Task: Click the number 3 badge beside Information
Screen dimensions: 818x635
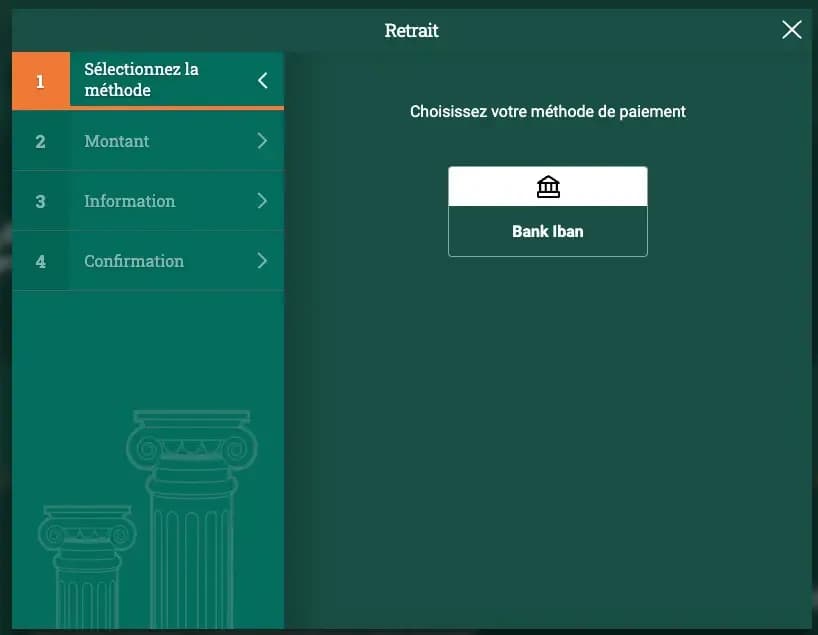Action: pos(40,201)
